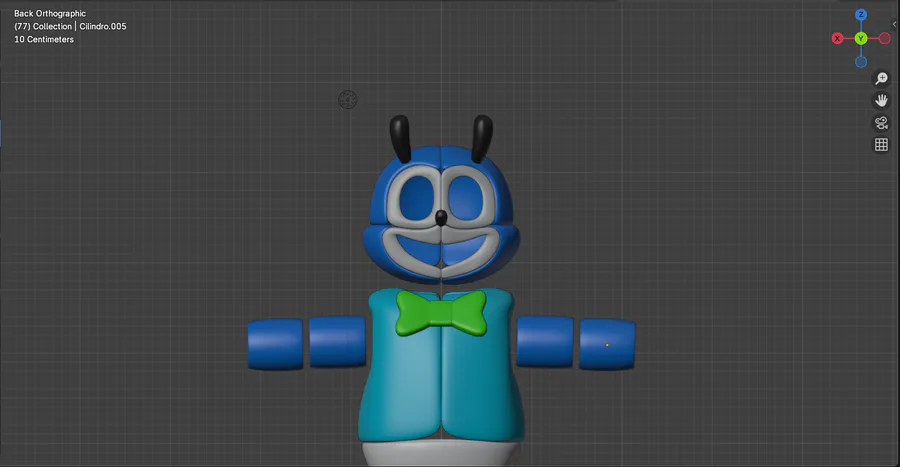This screenshot has width=900, height=467.
Task: Click the '10 Centimeters' grid scale text
Action: 44,40
